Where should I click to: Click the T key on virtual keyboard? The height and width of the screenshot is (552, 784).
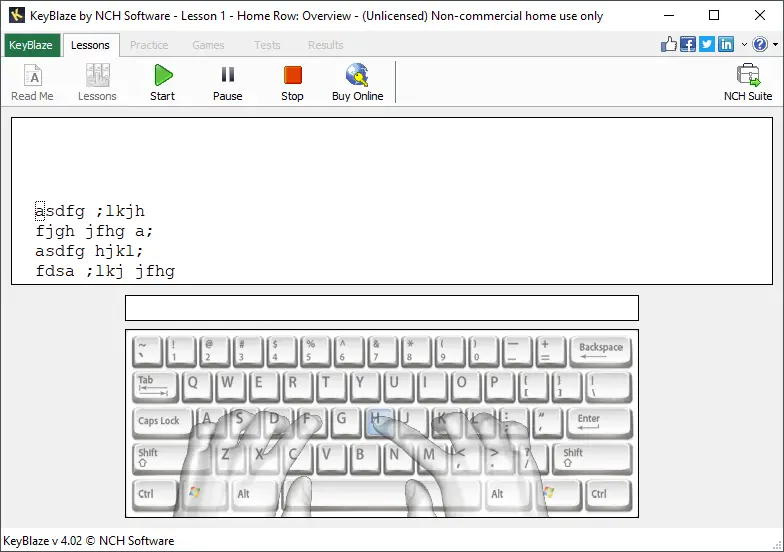pos(330,386)
